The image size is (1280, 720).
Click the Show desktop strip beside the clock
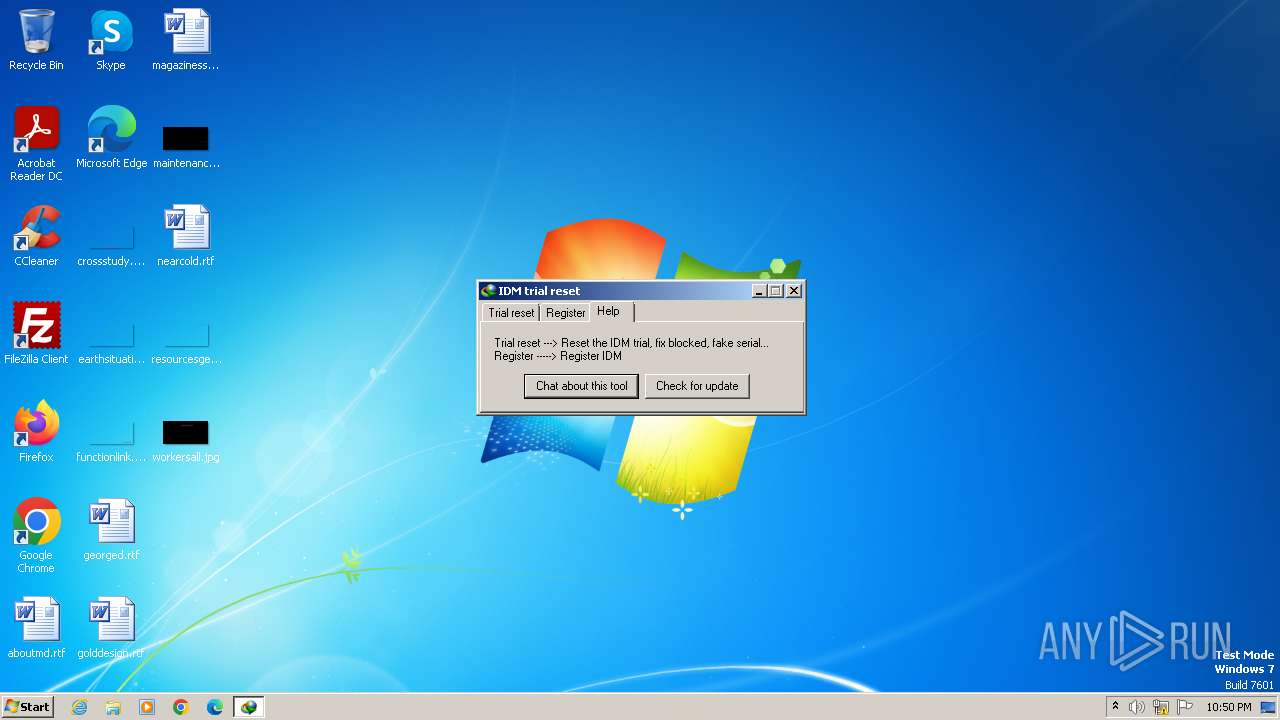click(1269, 707)
